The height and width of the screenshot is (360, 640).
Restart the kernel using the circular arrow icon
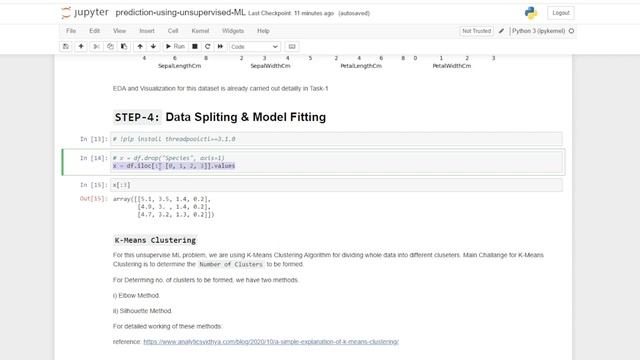[x=207, y=47]
